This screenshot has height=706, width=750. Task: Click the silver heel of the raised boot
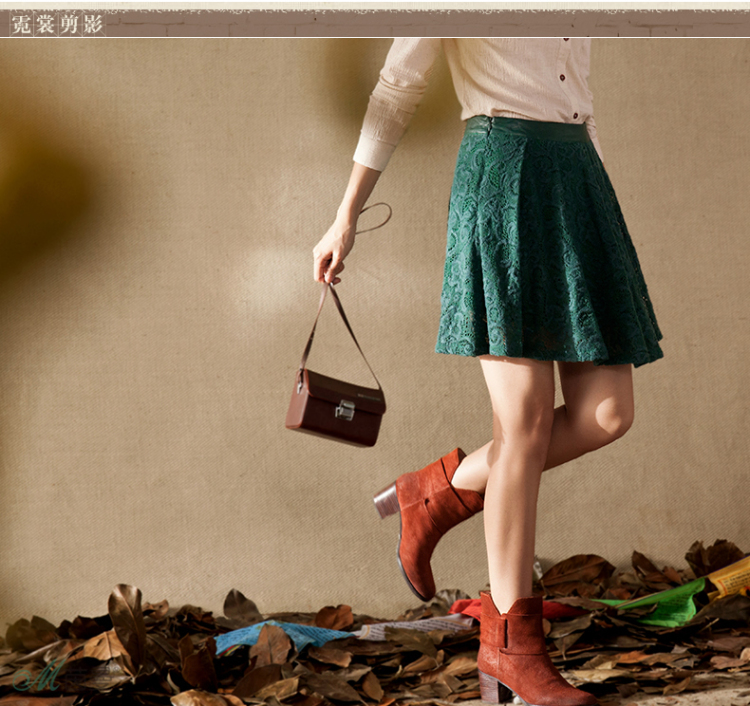pos(386,500)
